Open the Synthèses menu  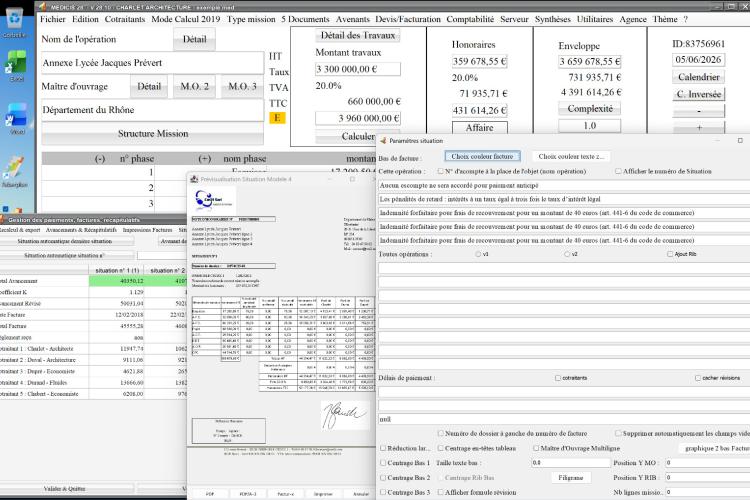coord(552,19)
